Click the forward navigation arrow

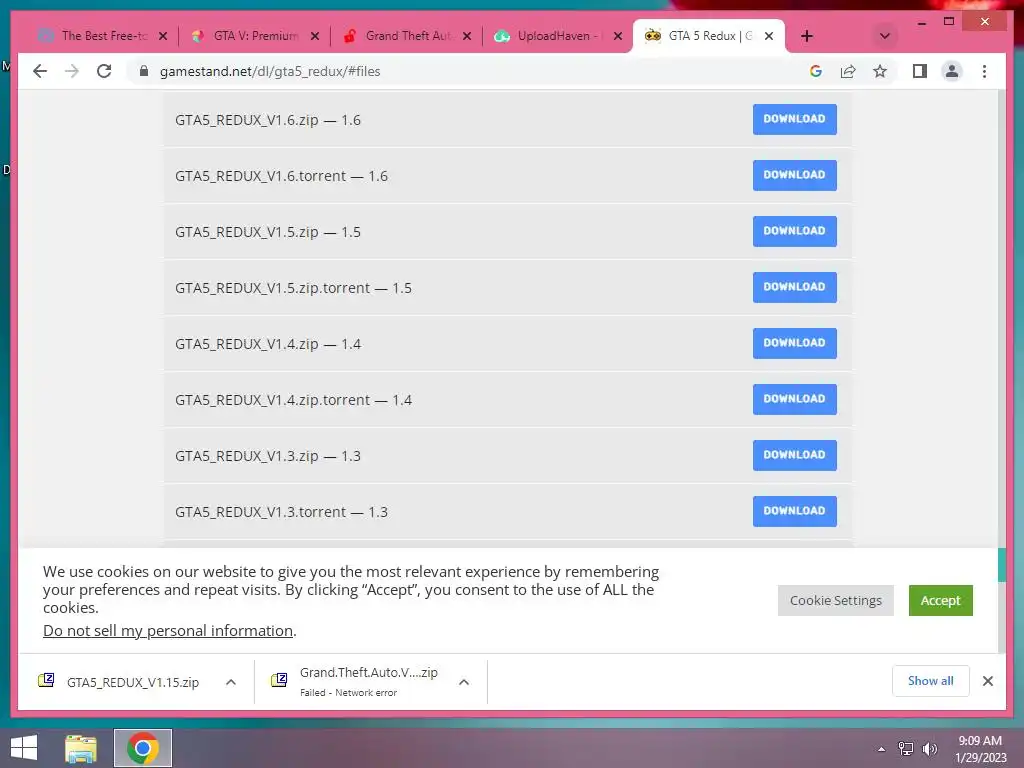72,71
